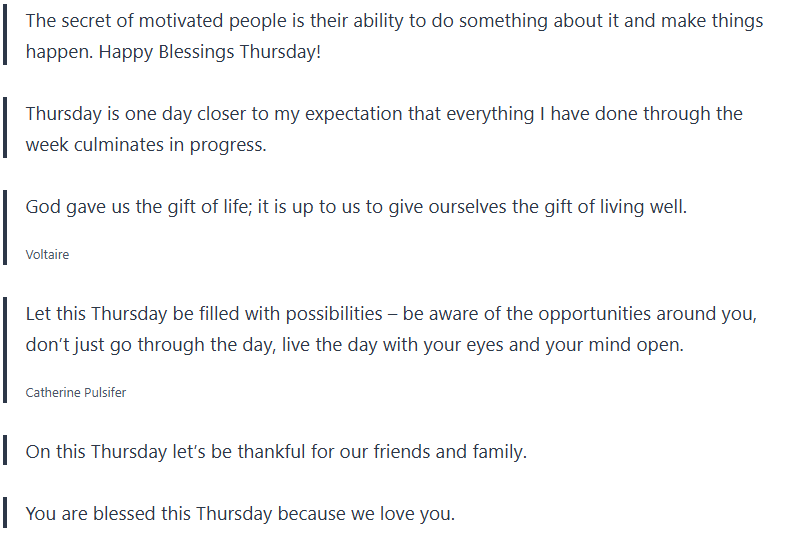Screen dimensions: 803x534
Task: Click the Voltaire author name
Action: (47, 255)
